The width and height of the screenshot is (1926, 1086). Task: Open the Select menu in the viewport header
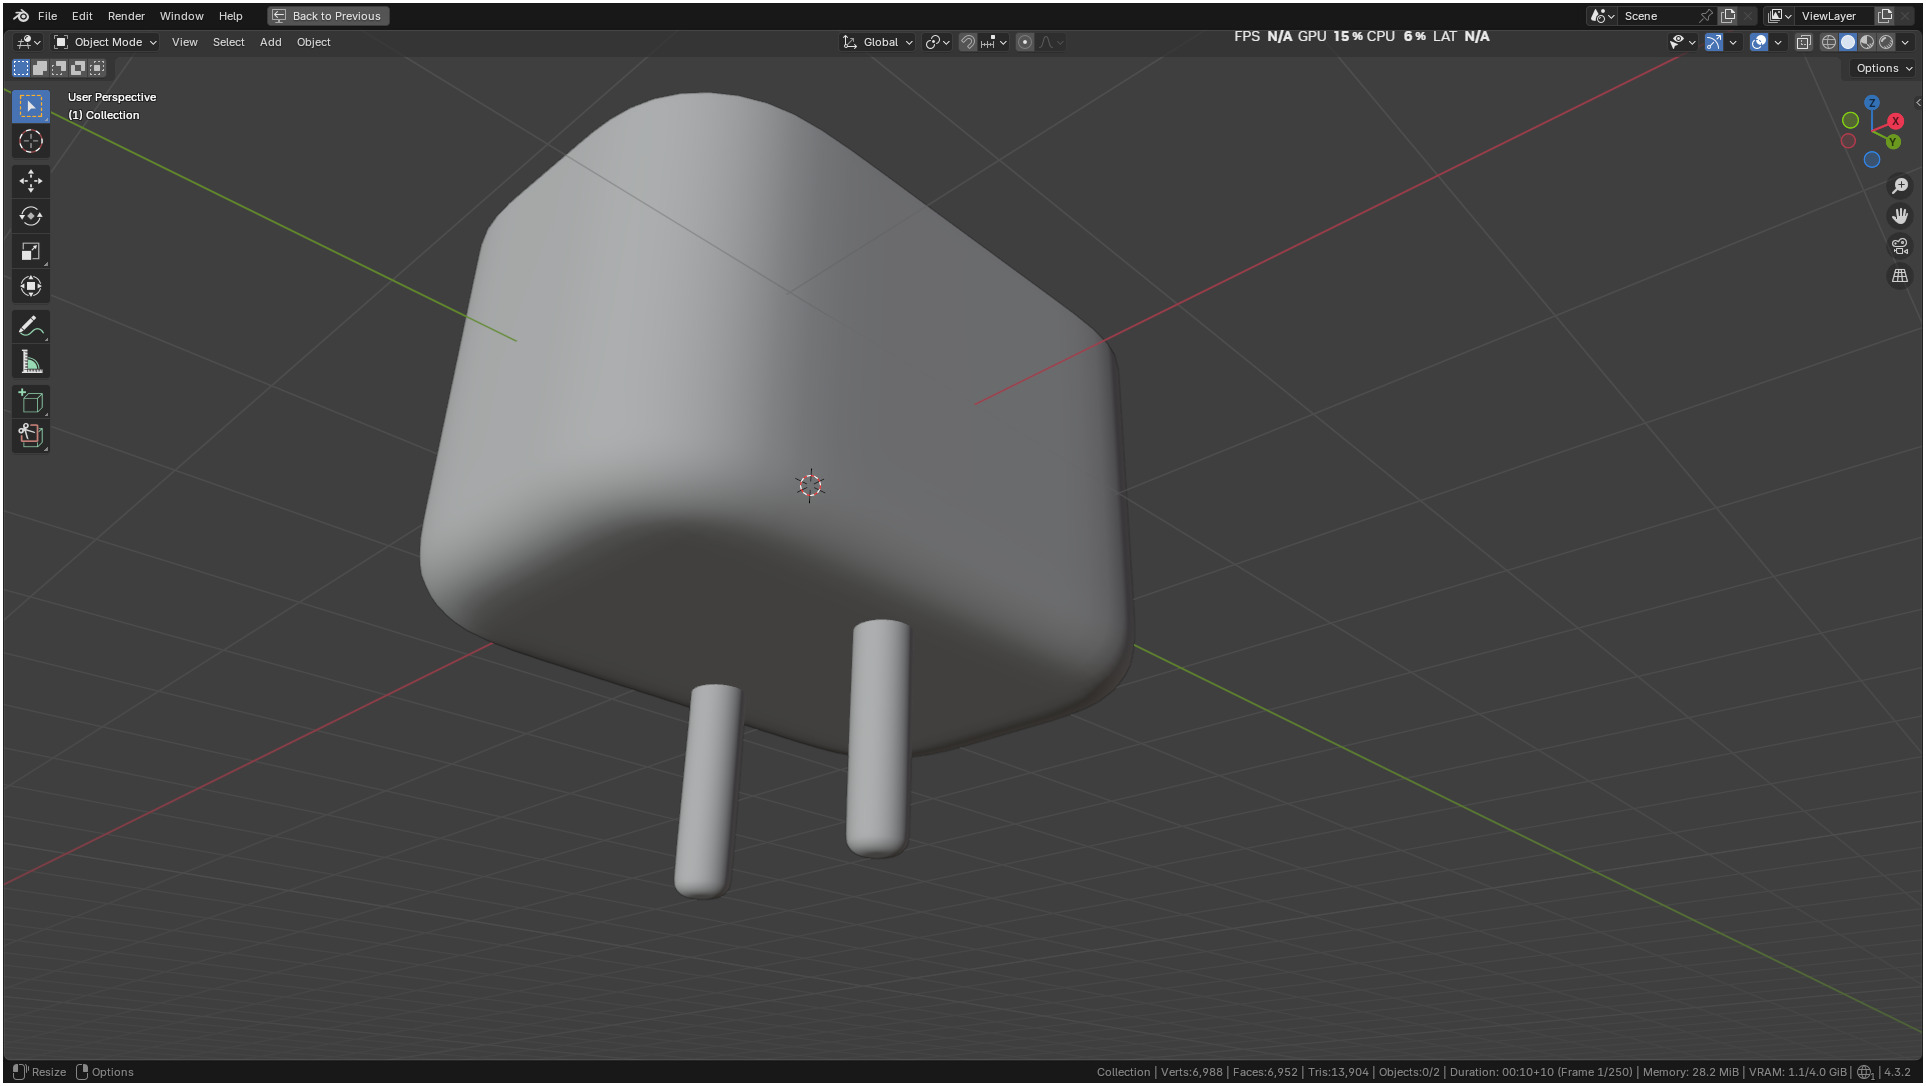pos(228,42)
